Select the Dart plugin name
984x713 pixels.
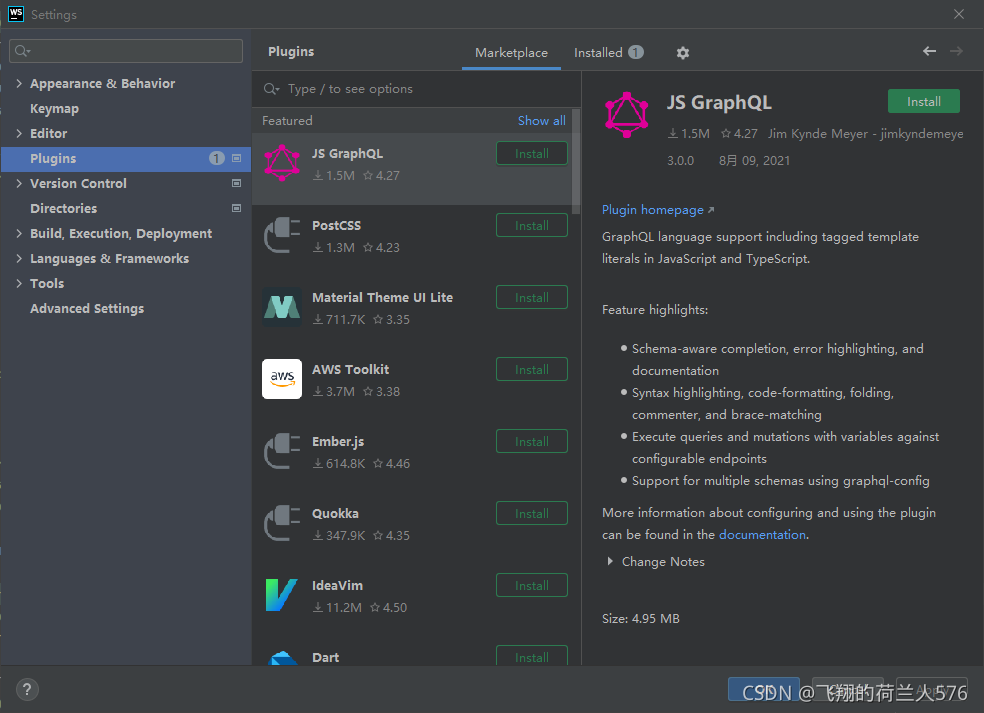click(x=325, y=657)
